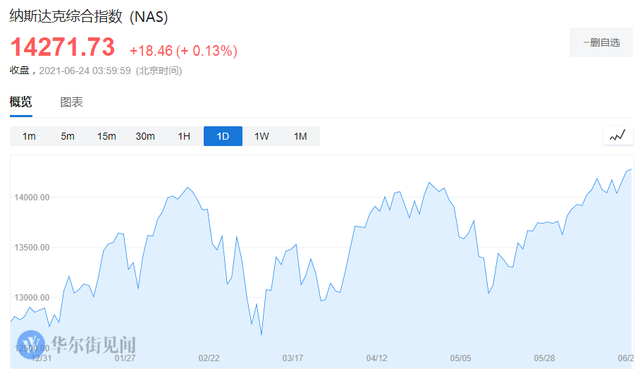Click the closing timestamp 2021-06-24 03:59:59
The height and width of the screenshot is (376, 640).
(85, 71)
